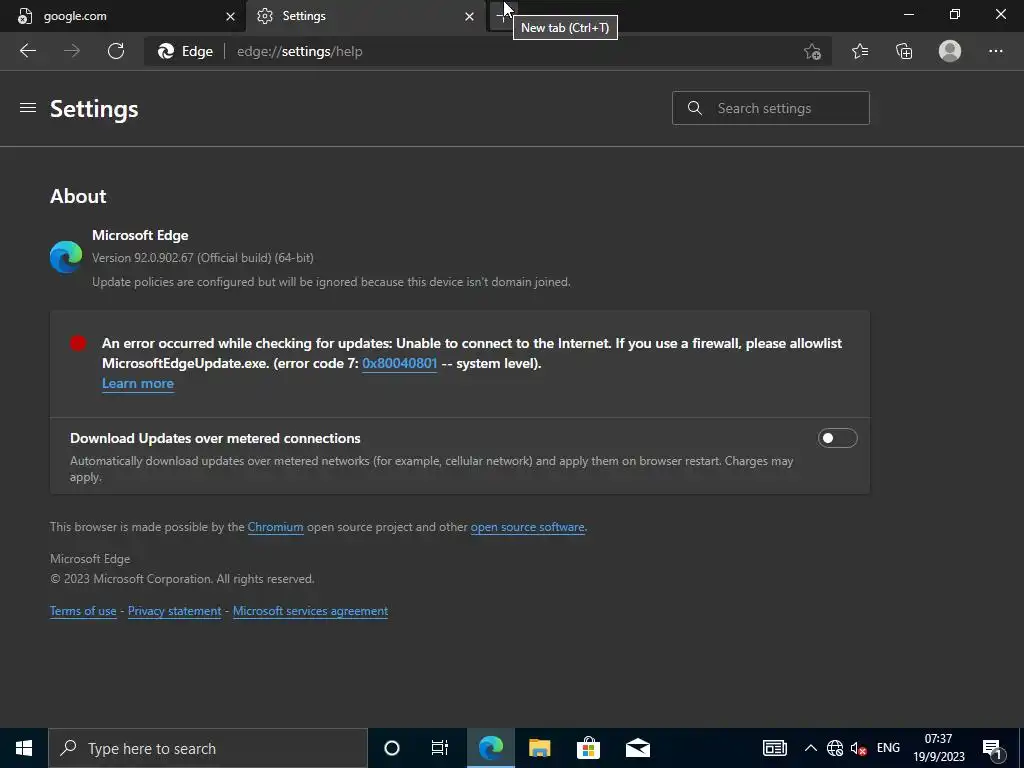Open the Terms of use link
The image size is (1024, 768).
pyautogui.click(x=83, y=611)
